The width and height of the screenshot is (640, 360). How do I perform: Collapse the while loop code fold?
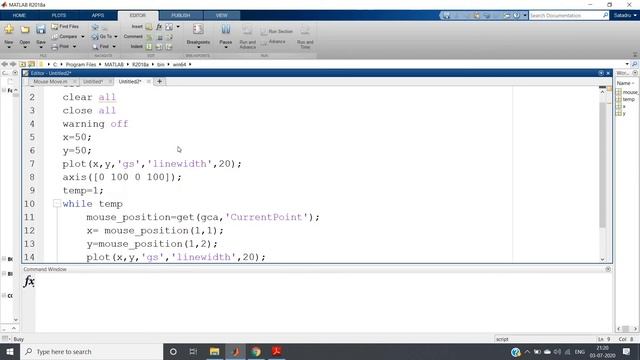click(x=57, y=203)
